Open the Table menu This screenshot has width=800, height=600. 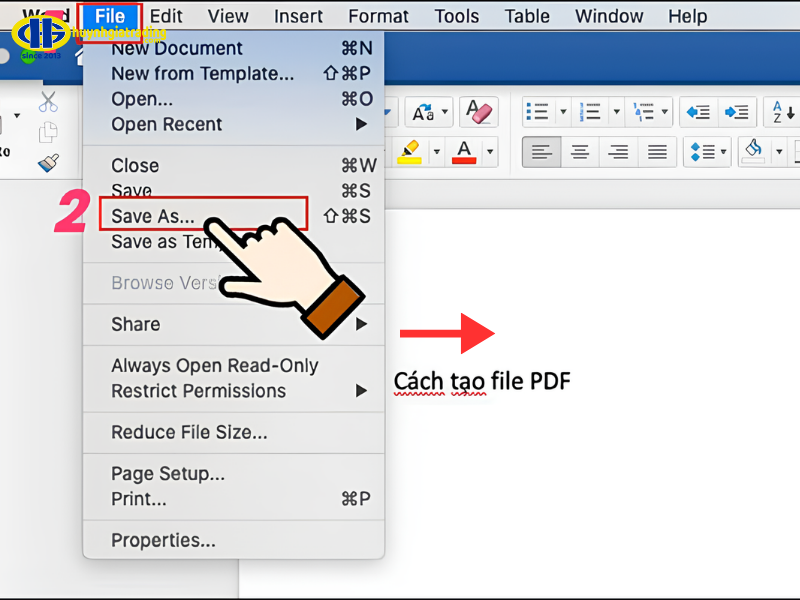[527, 16]
